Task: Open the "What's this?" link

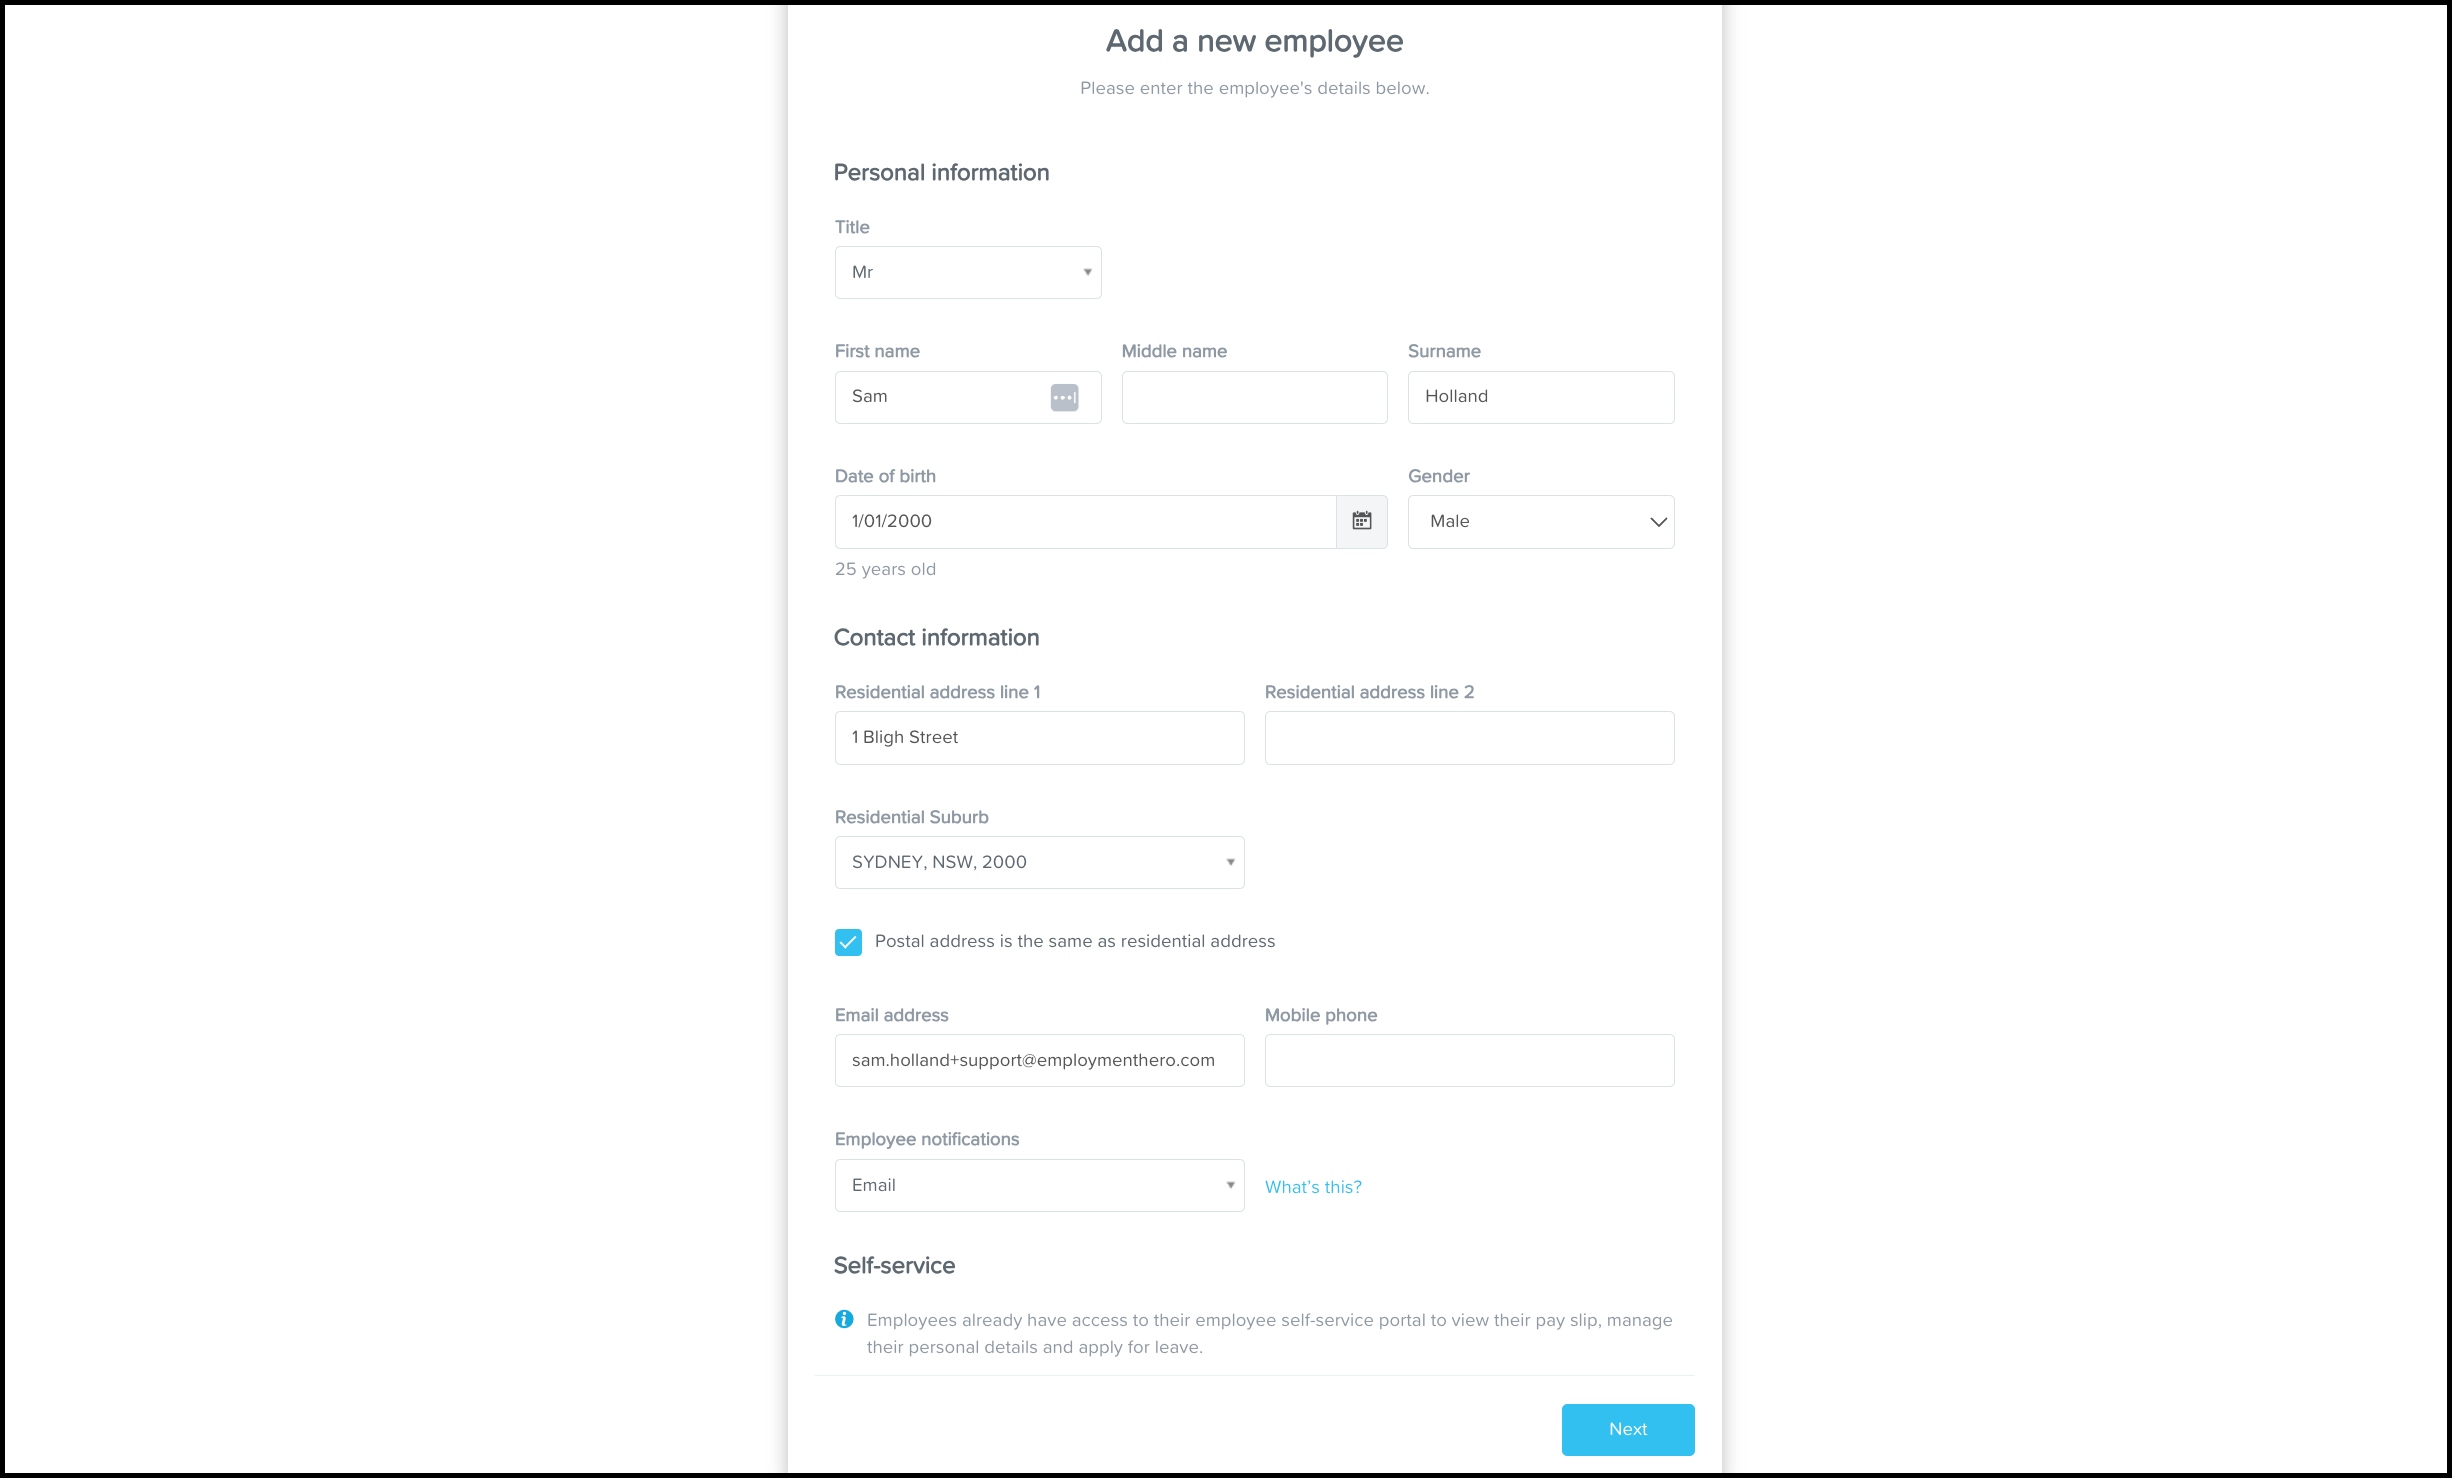Action: tap(1312, 1187)
